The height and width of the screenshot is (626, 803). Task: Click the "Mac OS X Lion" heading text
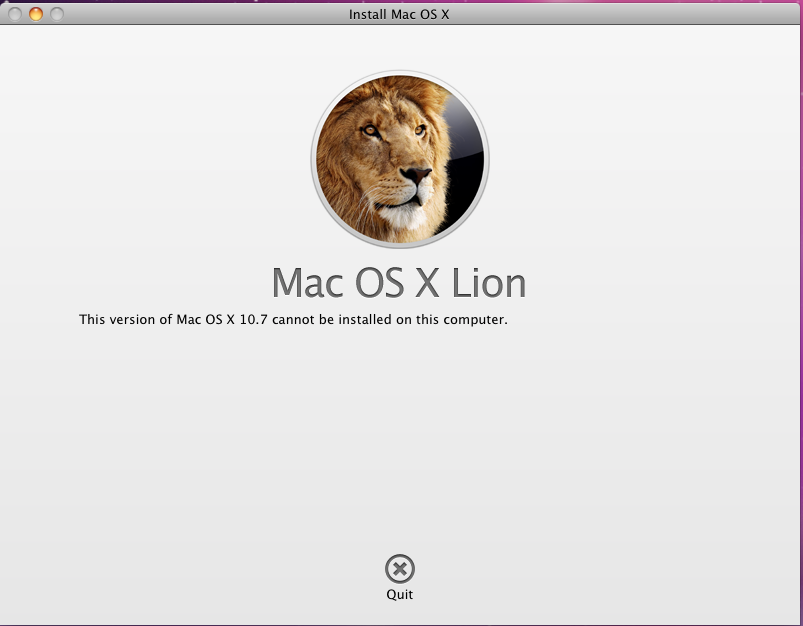(399, 283)
